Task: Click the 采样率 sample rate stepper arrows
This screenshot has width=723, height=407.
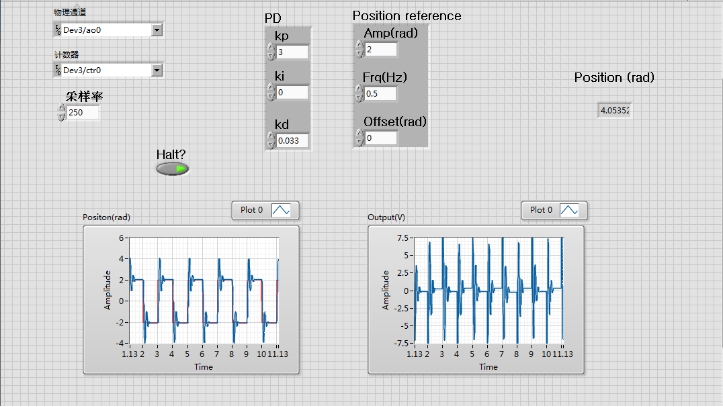Action: click(62, 113)
